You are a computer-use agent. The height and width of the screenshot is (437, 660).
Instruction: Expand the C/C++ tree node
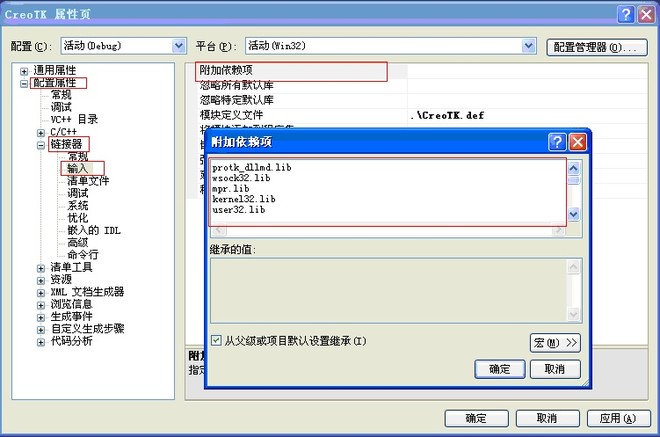[41, 132]
